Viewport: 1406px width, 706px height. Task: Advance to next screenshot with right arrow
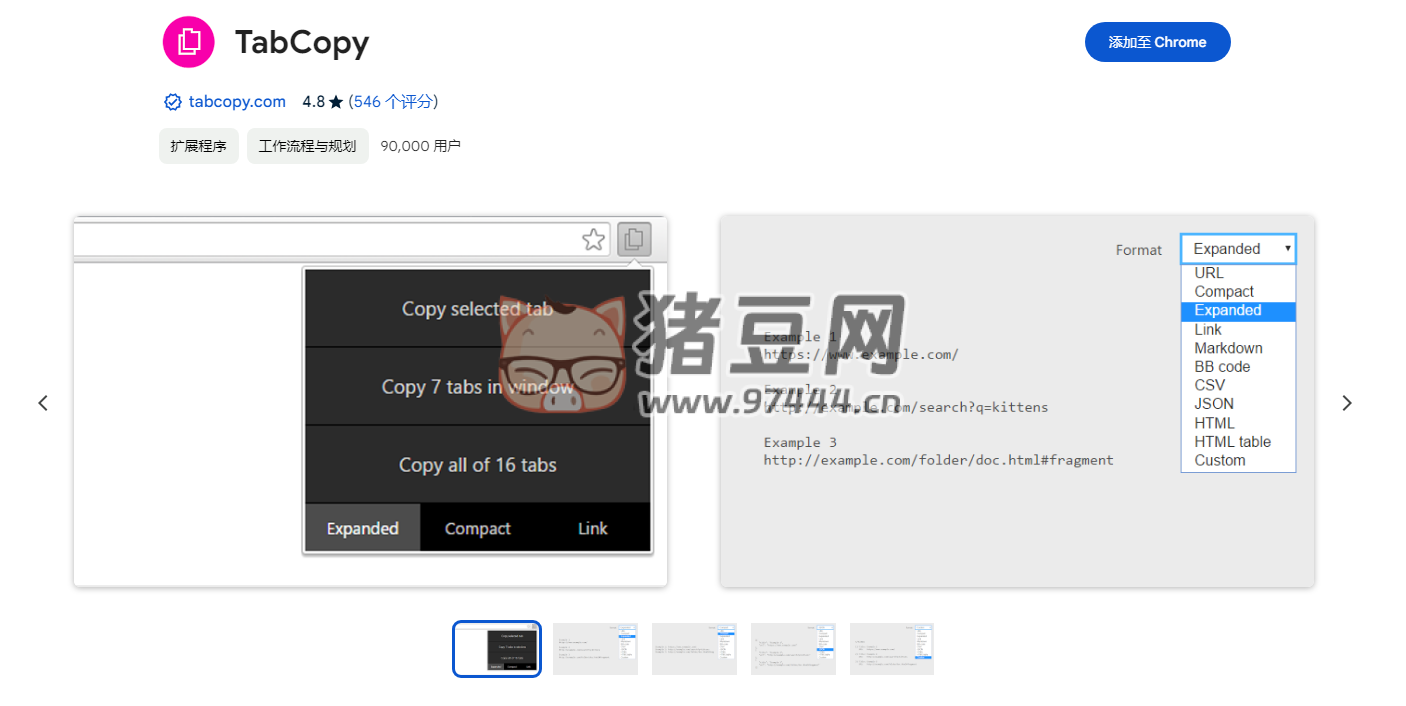point(1346,403)
